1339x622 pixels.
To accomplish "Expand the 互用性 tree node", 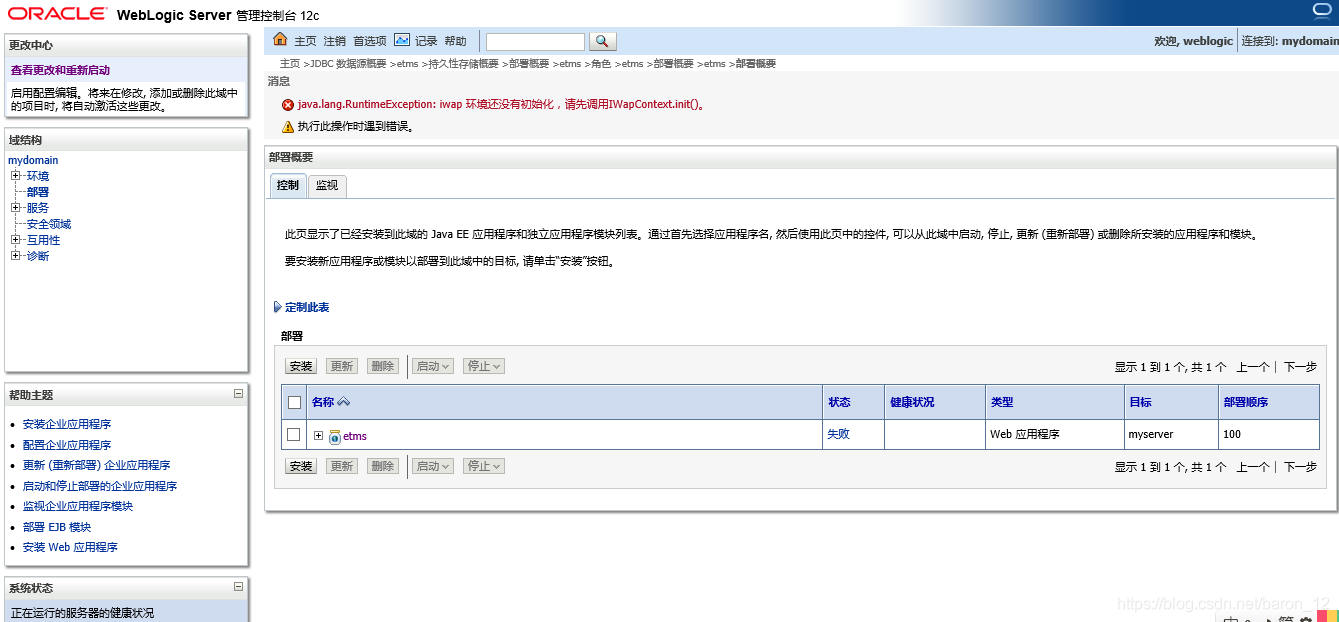I will 16,240.
